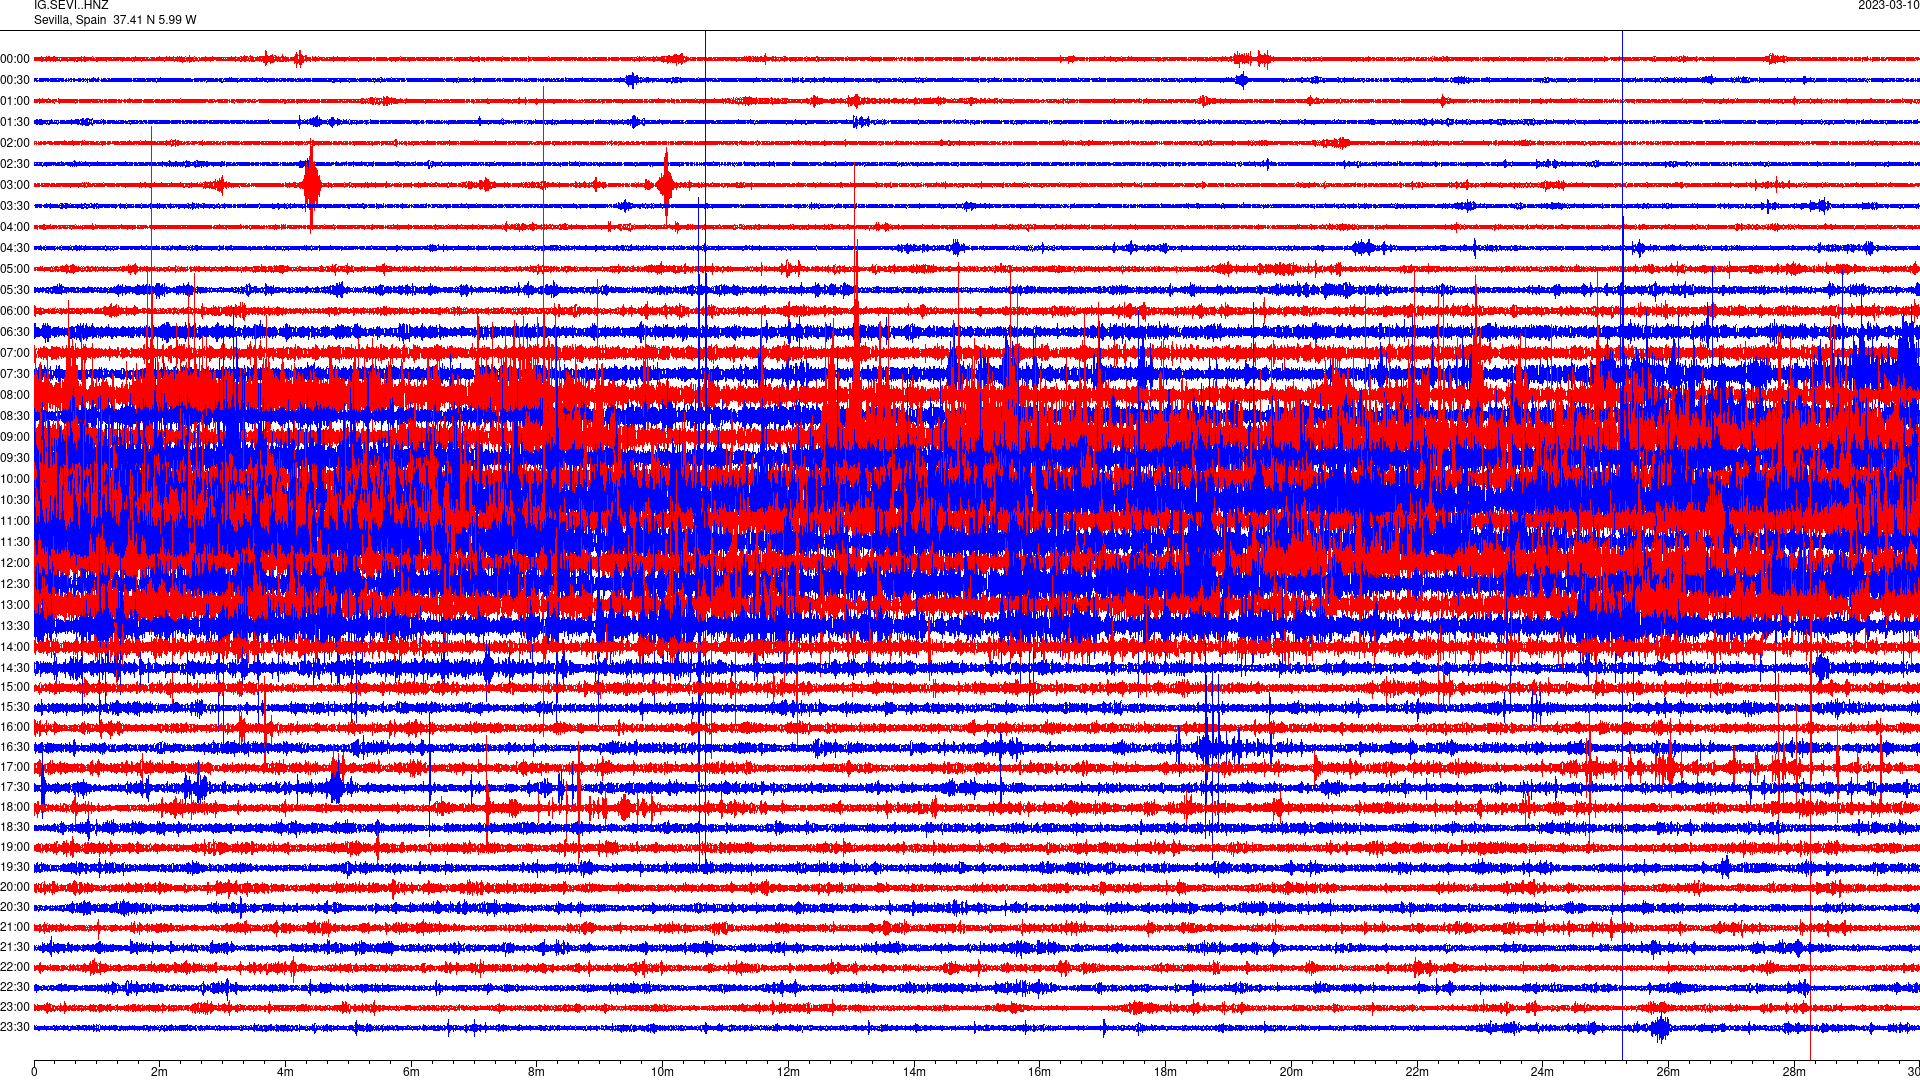
Task: Select the 08:00 time row label
Action: point(15,395)
